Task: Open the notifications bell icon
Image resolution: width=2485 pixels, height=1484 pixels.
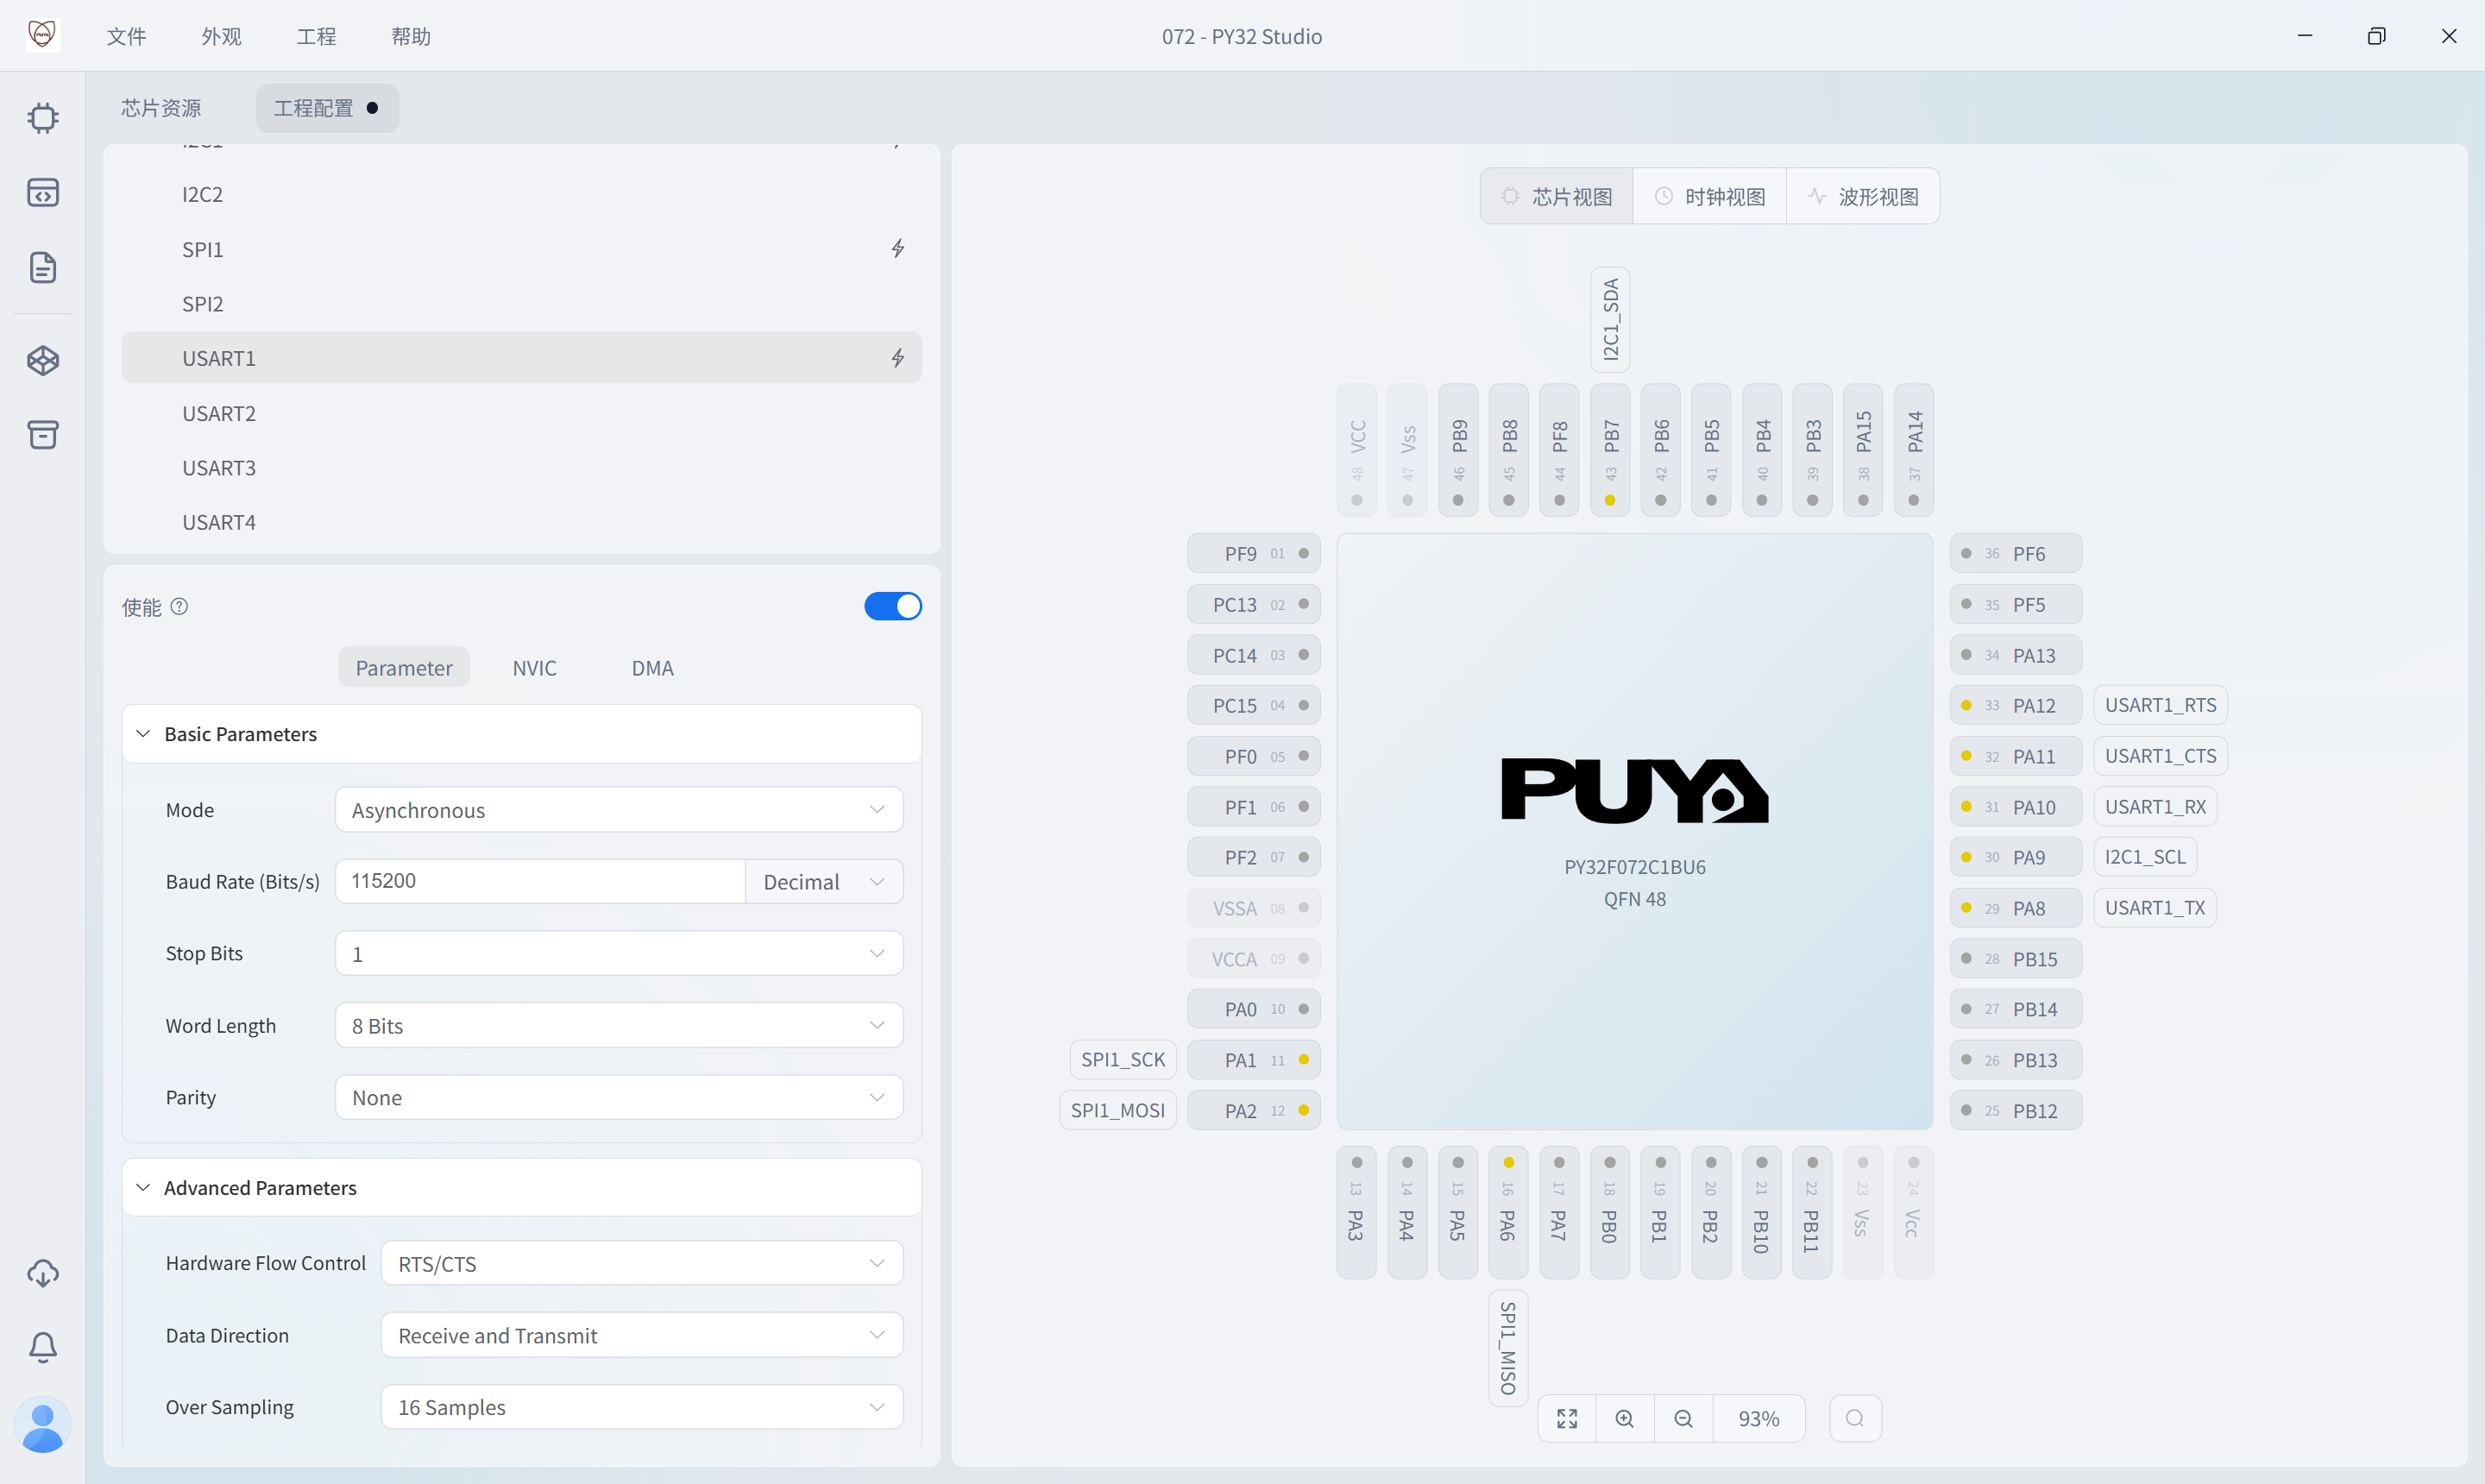Action: (42, 1347)
